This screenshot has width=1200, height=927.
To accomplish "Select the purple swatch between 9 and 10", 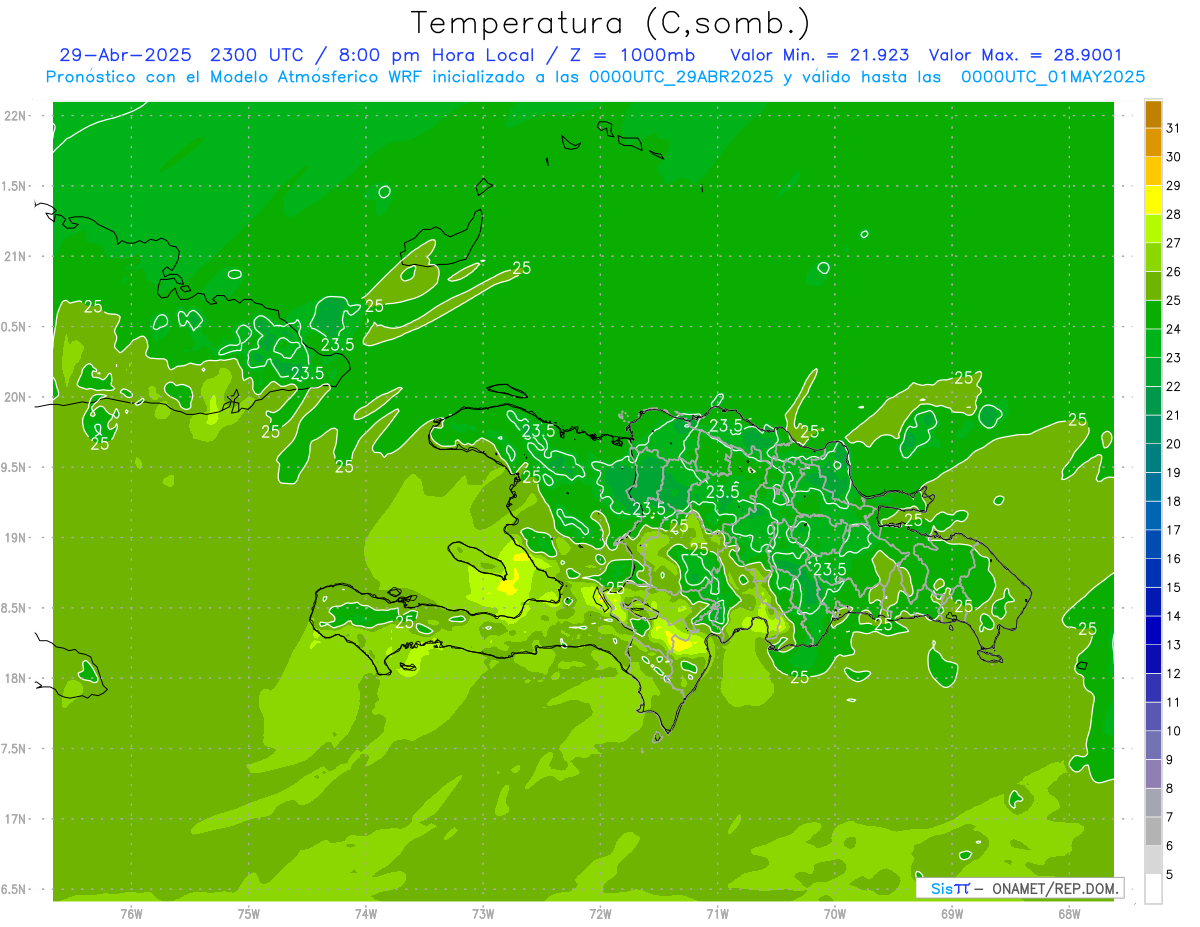I will click(x=1153, y=745).
